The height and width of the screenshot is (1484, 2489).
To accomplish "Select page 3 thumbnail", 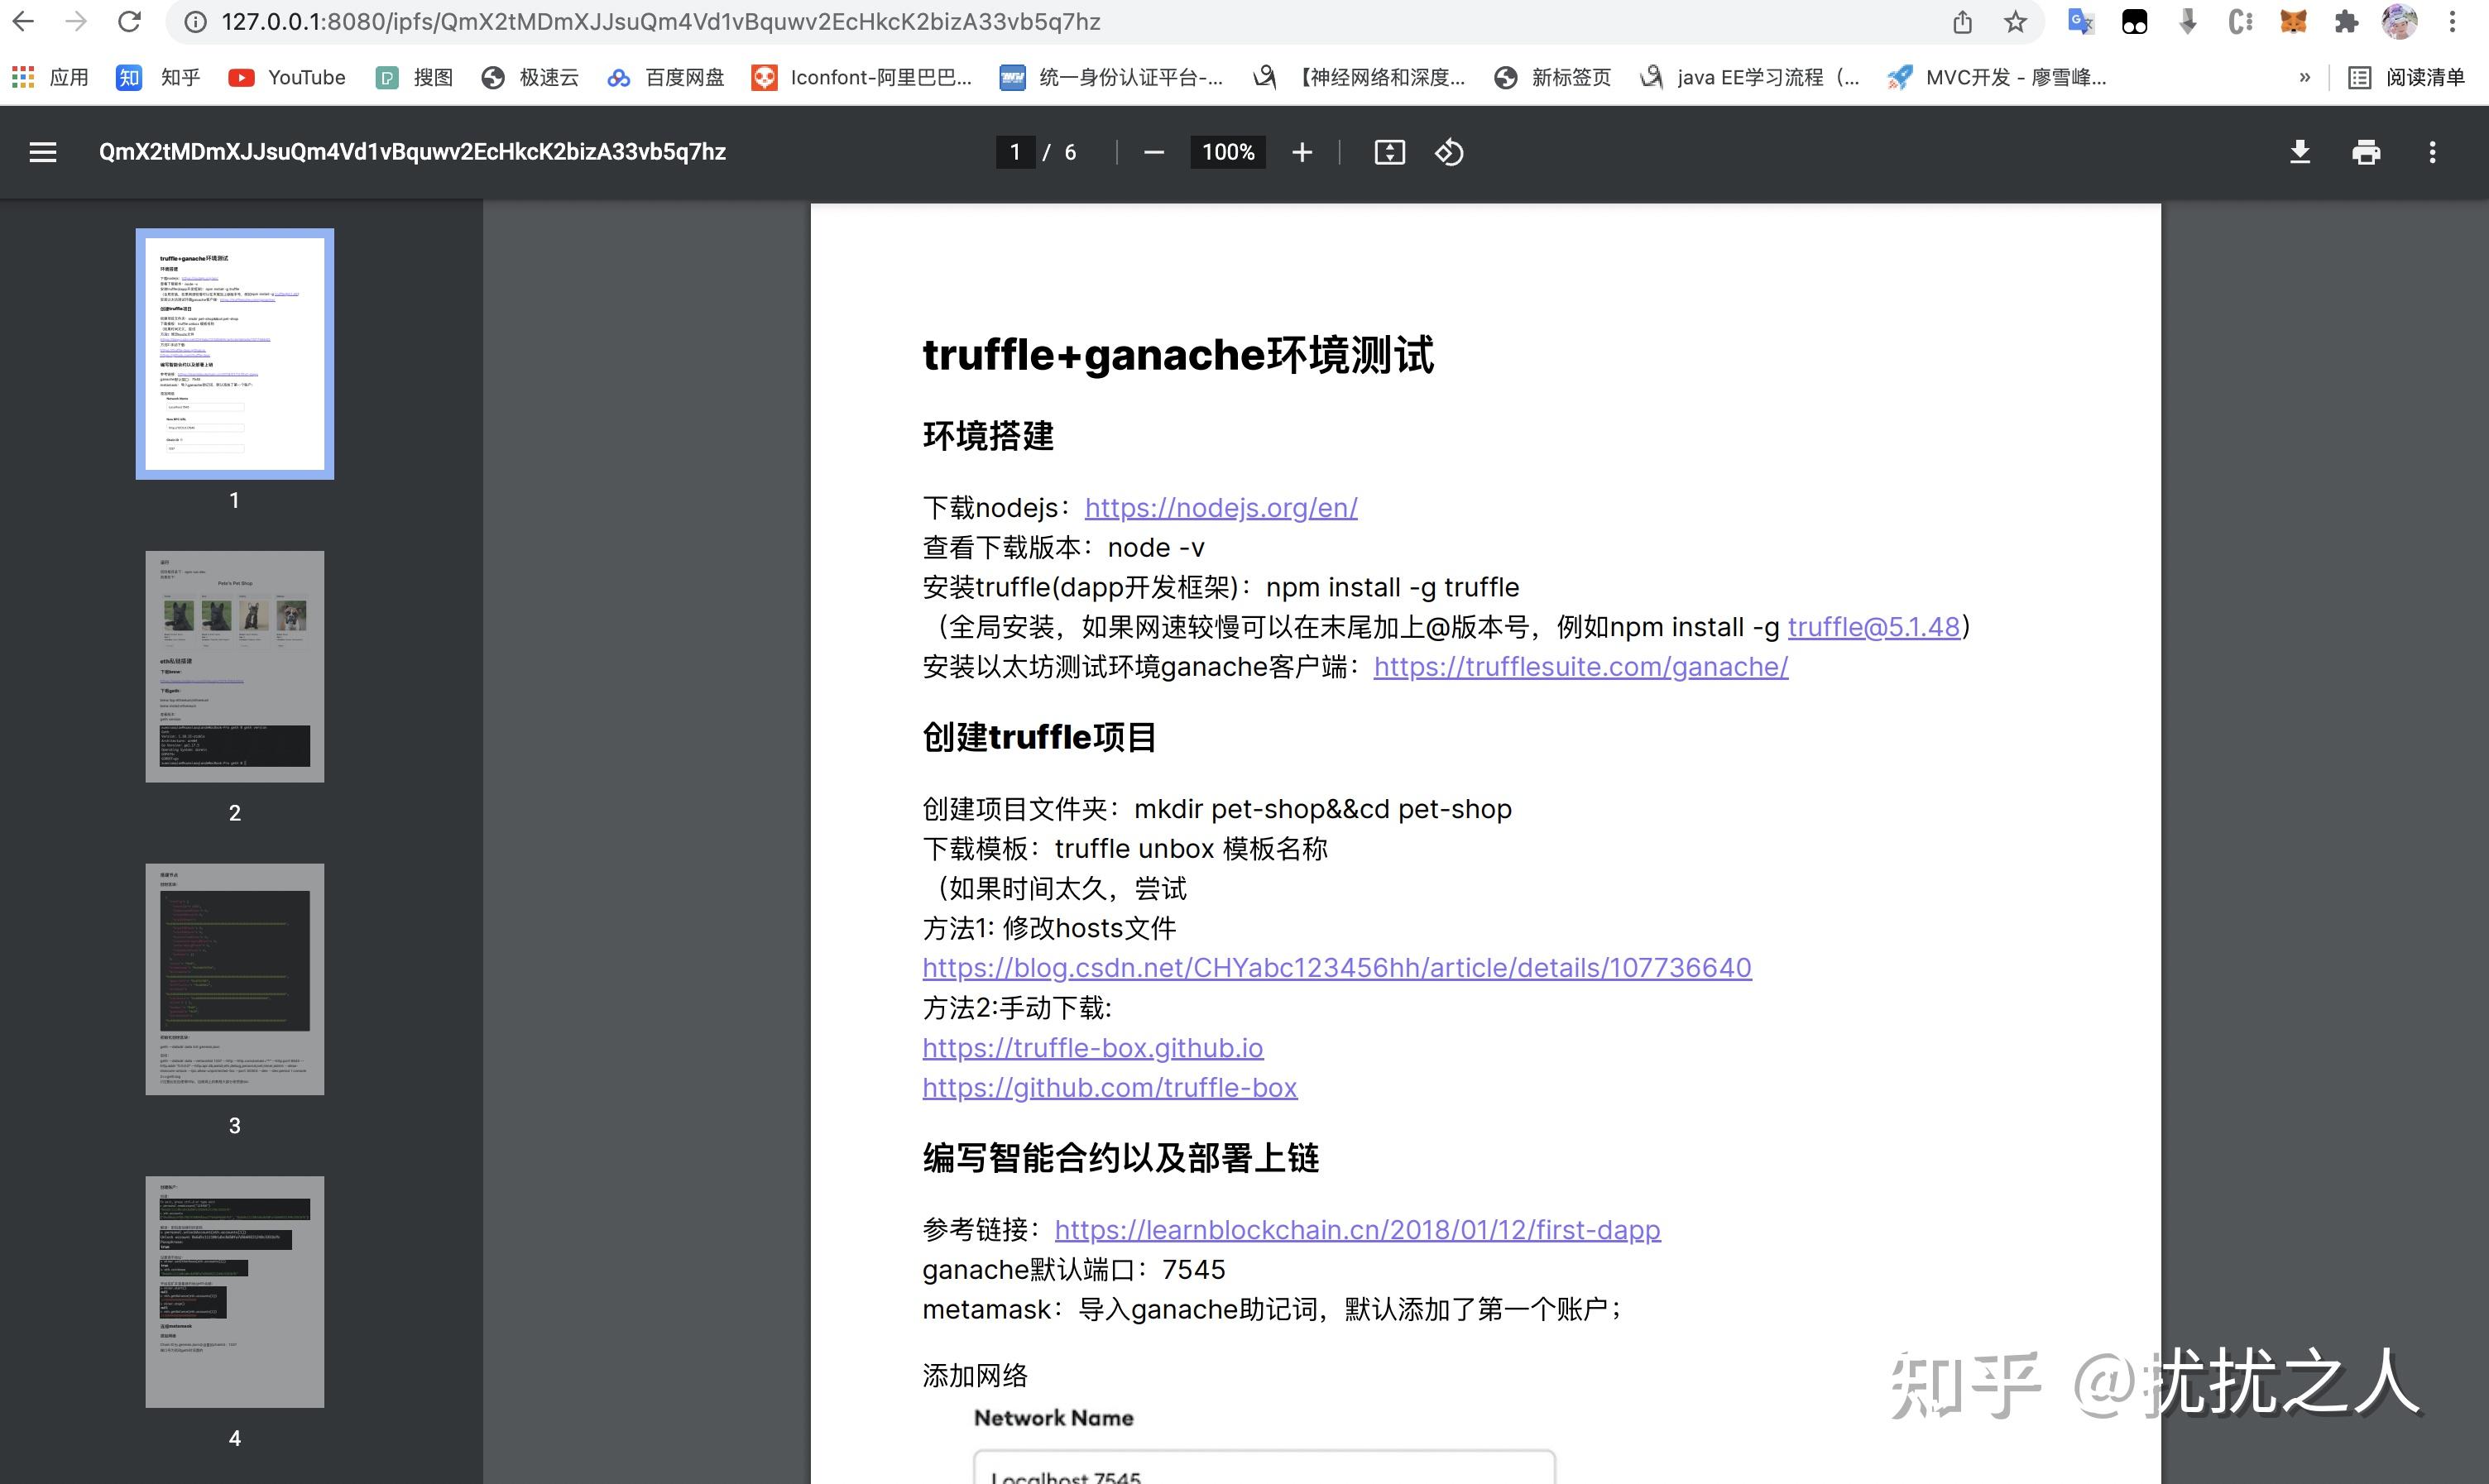I will point(235,979).
